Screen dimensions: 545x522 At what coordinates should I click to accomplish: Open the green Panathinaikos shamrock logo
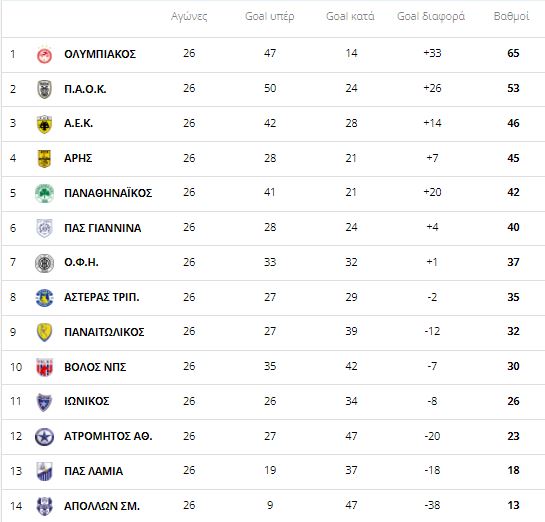(x=44, y=193)
